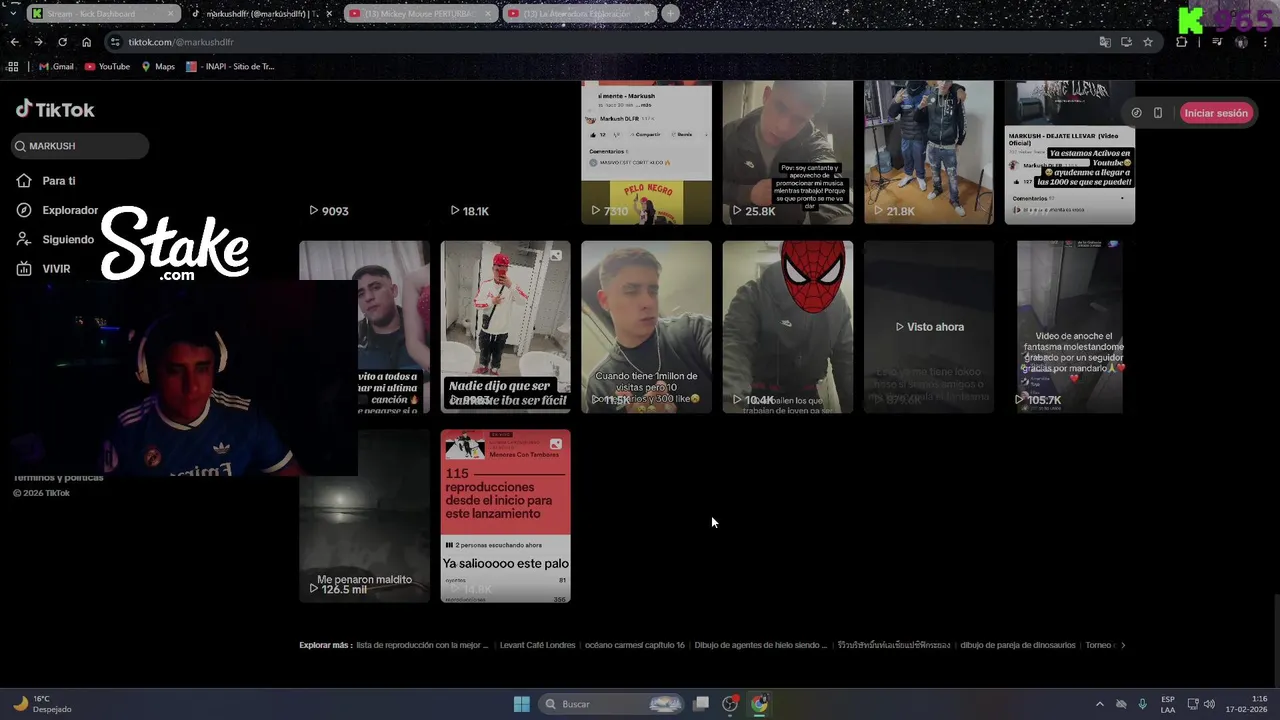
Task: Open dibujo de pareja de dinosaurios link
Action: click(1018, 645)
